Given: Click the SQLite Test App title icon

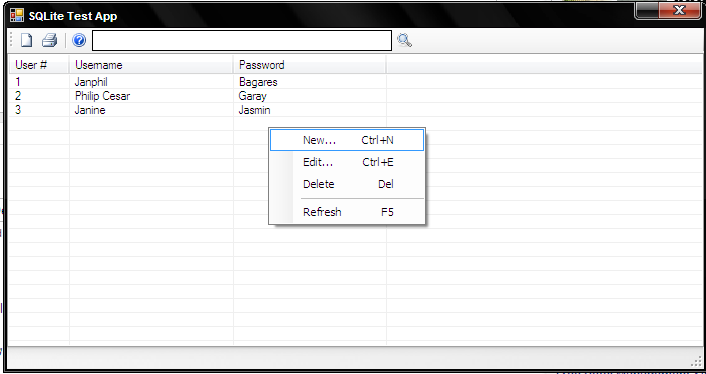Looking at the screenshot, I should pos(17,16).
